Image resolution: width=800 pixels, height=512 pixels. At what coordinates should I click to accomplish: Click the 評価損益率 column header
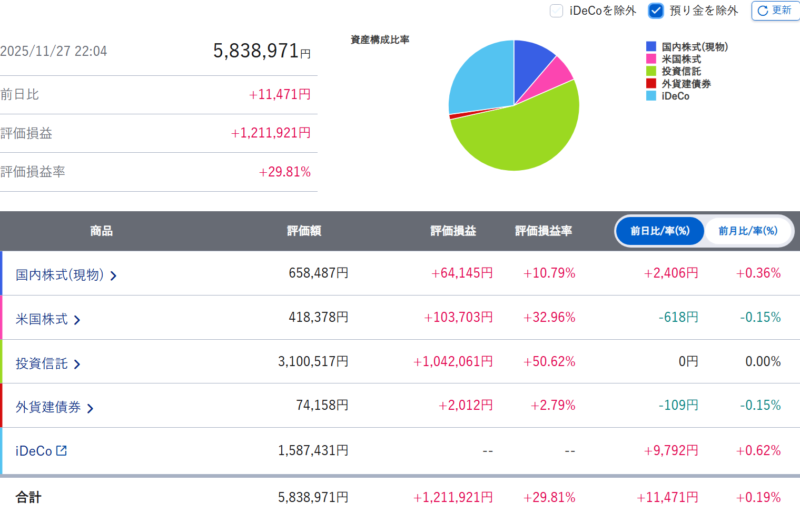(543, 231)
